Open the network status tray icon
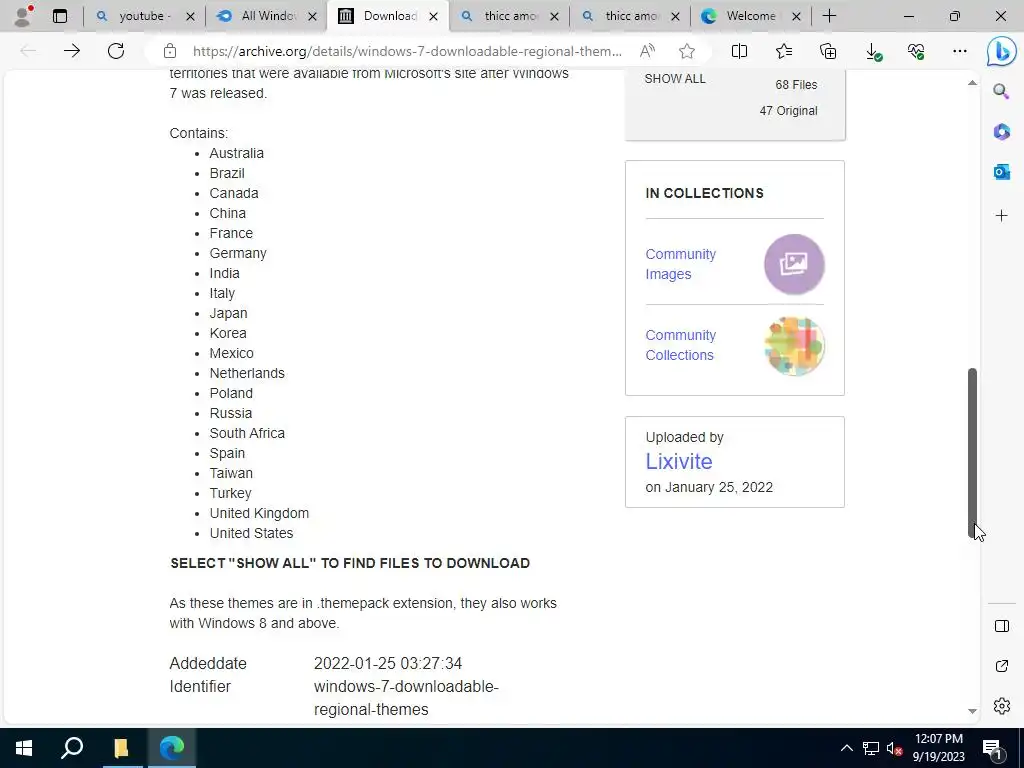 pos(871,748)
